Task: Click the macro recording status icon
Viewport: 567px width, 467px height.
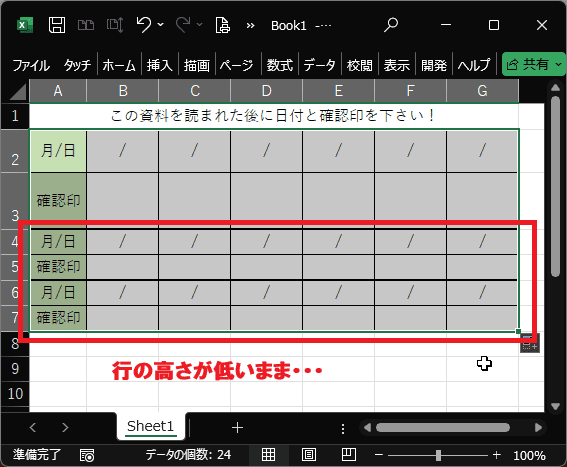Action: [x=87, y=455]
